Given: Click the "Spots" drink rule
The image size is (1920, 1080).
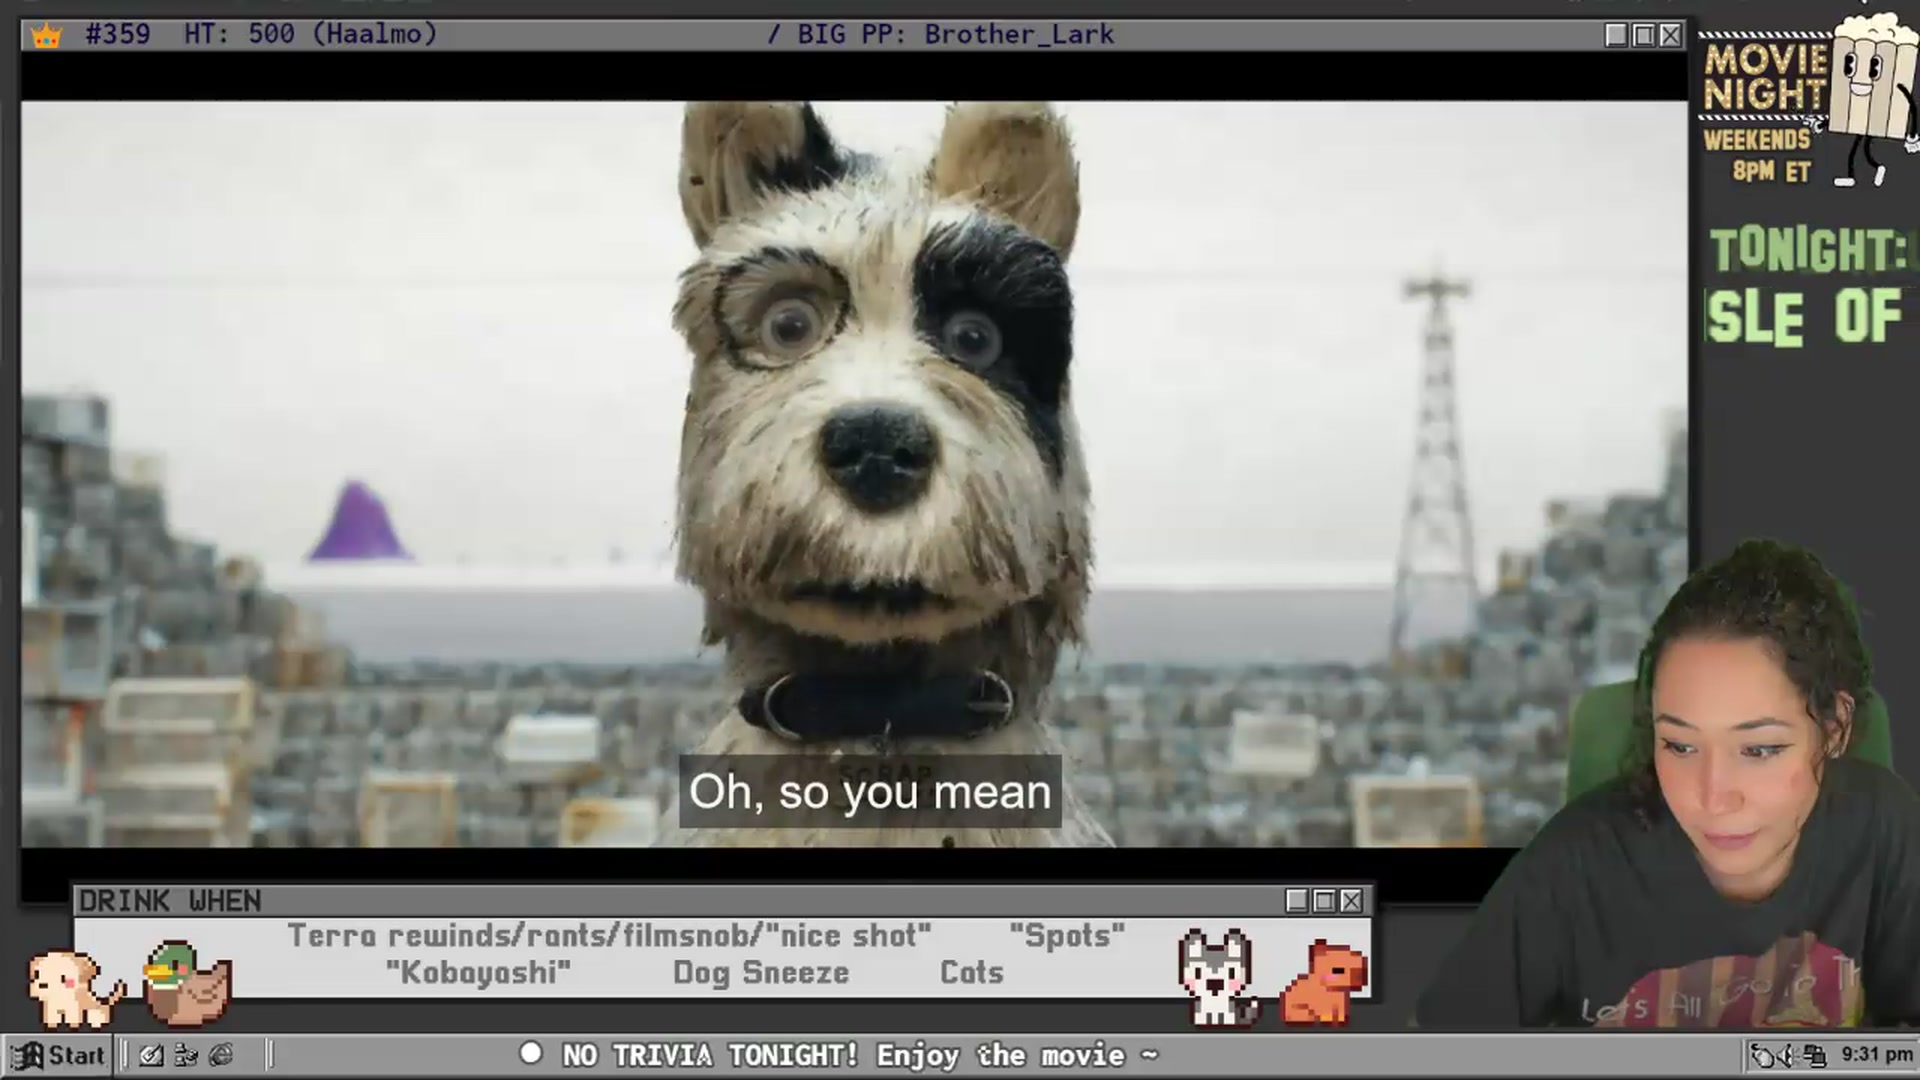Looking at the screenshot, I should pyautogui.click(x=1067, y=936).
